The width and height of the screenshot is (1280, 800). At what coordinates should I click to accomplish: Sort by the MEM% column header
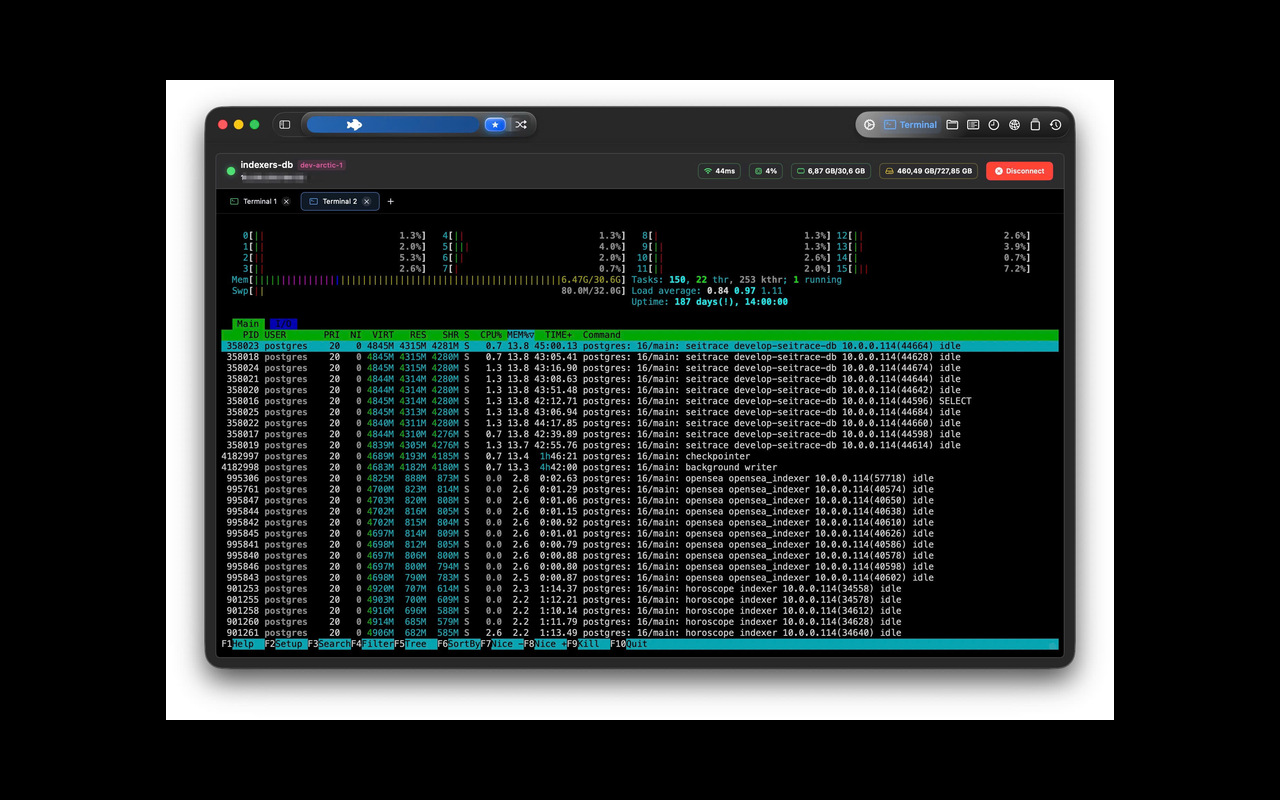[520, 335]
